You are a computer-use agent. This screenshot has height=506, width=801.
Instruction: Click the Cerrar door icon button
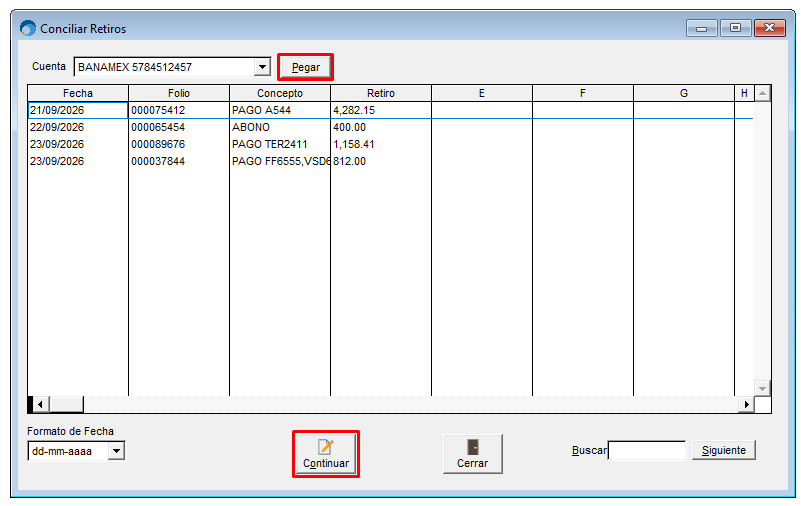473,454
